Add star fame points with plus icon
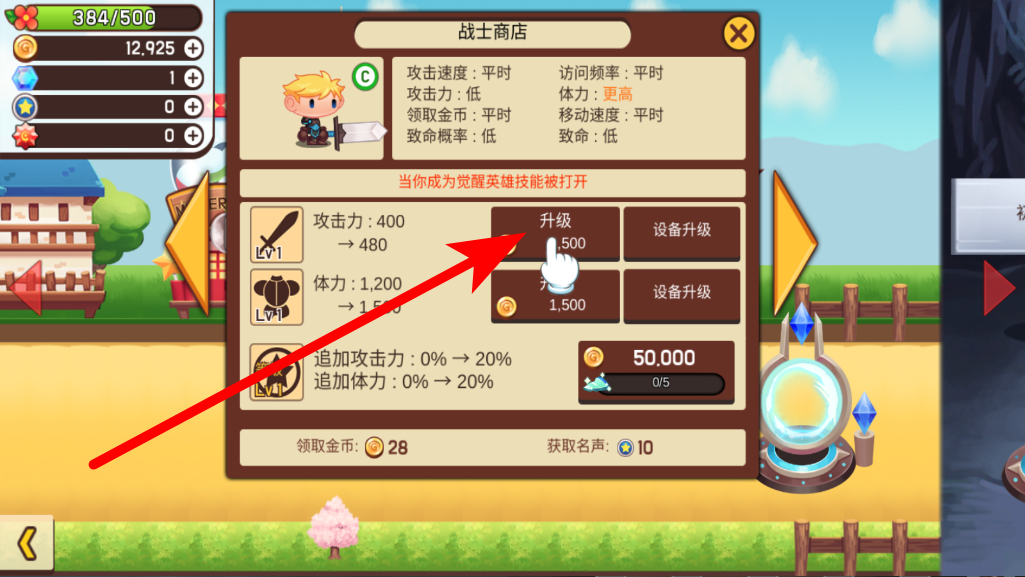The image size is (1025, 577). 193,107
